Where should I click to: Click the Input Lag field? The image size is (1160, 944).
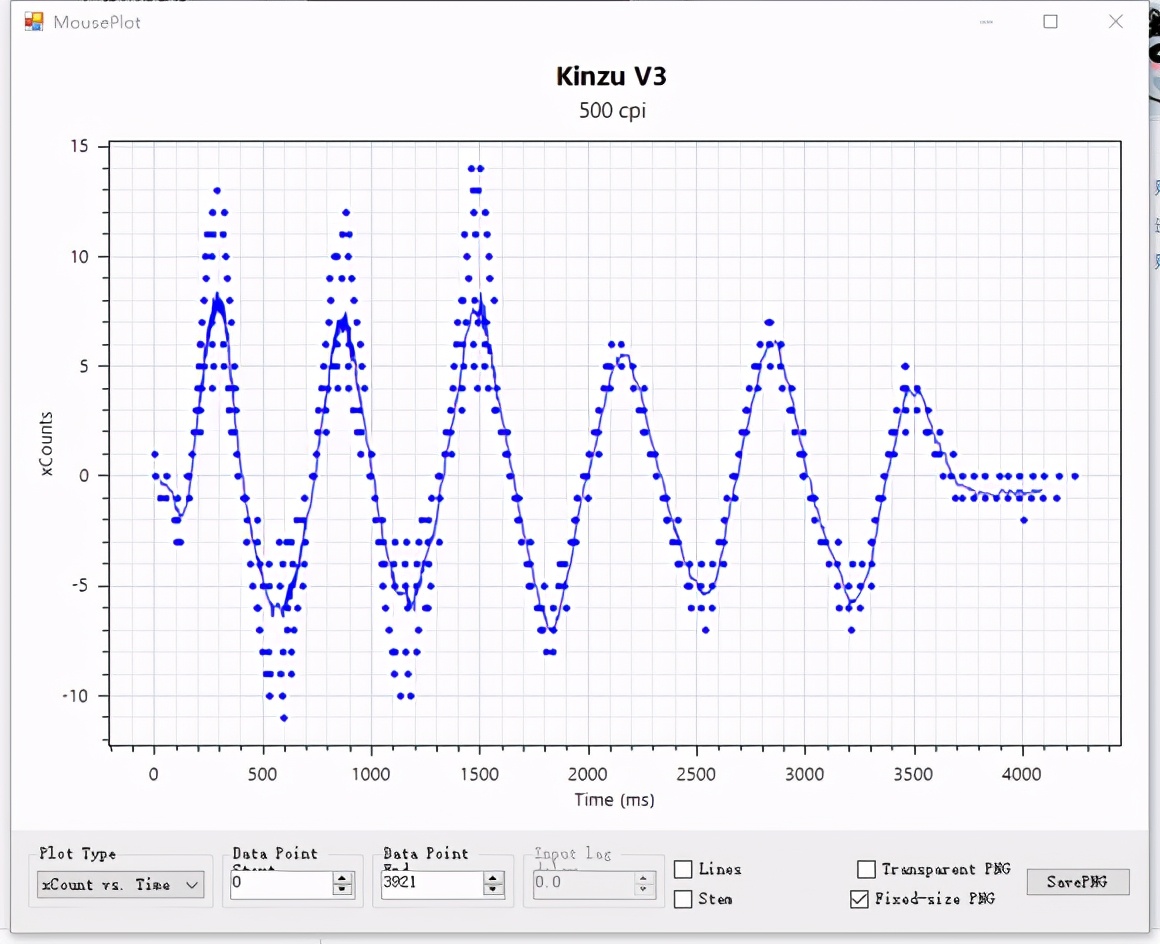[x=583, y=884]
